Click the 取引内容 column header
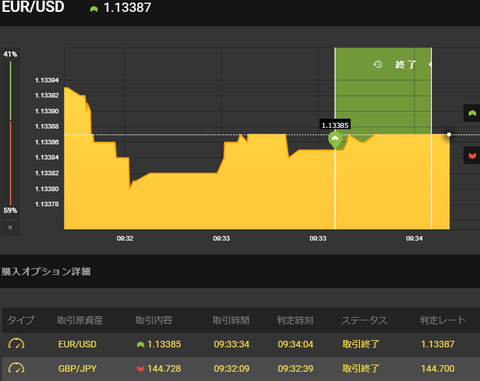 (154, 320)
